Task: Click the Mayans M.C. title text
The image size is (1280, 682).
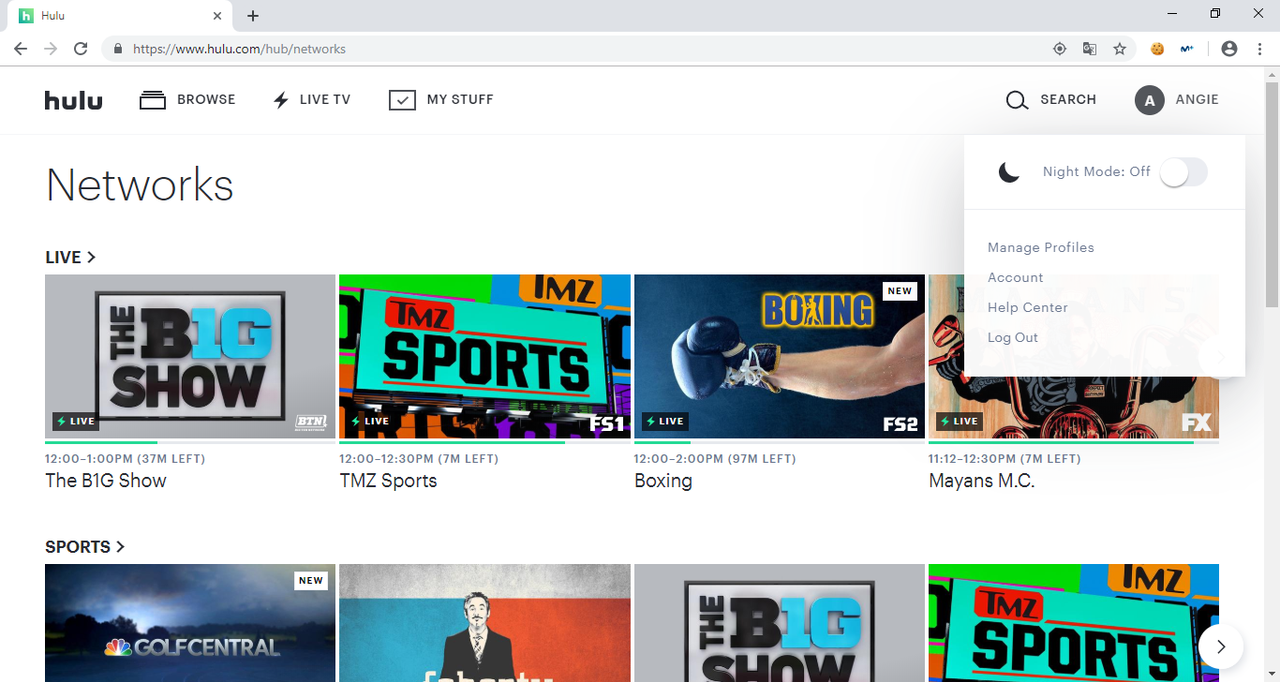Action: [981, 481]
